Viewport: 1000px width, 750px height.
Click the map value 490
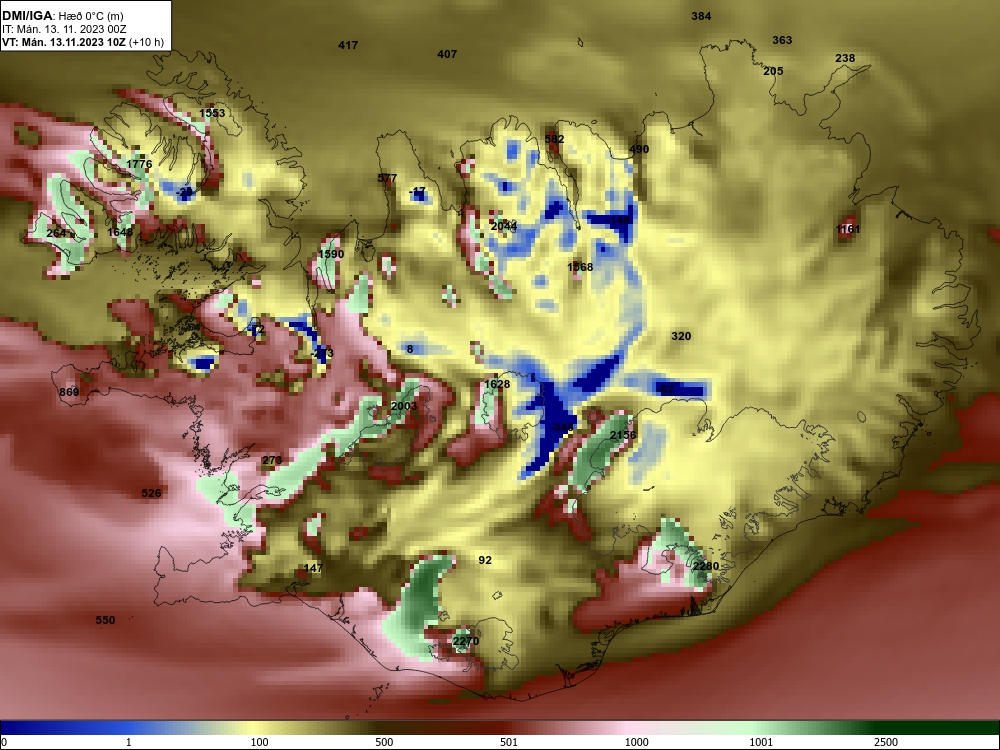[x=639, y=149]
